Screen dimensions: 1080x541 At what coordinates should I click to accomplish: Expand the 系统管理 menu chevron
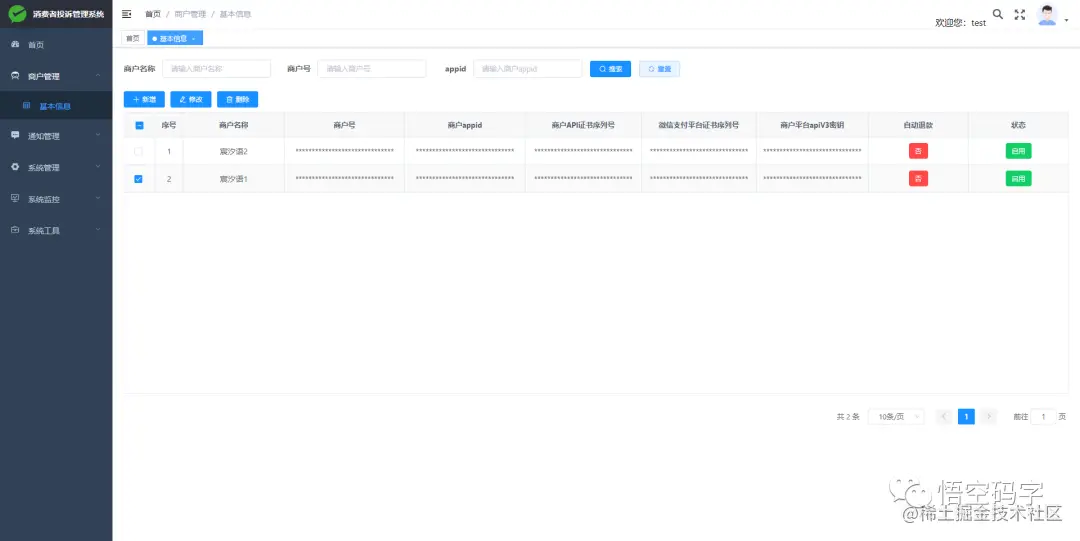(98, 167)
